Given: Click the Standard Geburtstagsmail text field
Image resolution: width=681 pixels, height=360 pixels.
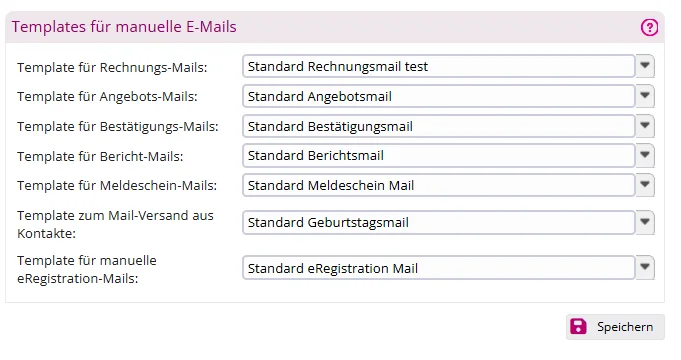Looking at the screenshot, I should coord(439,222).
